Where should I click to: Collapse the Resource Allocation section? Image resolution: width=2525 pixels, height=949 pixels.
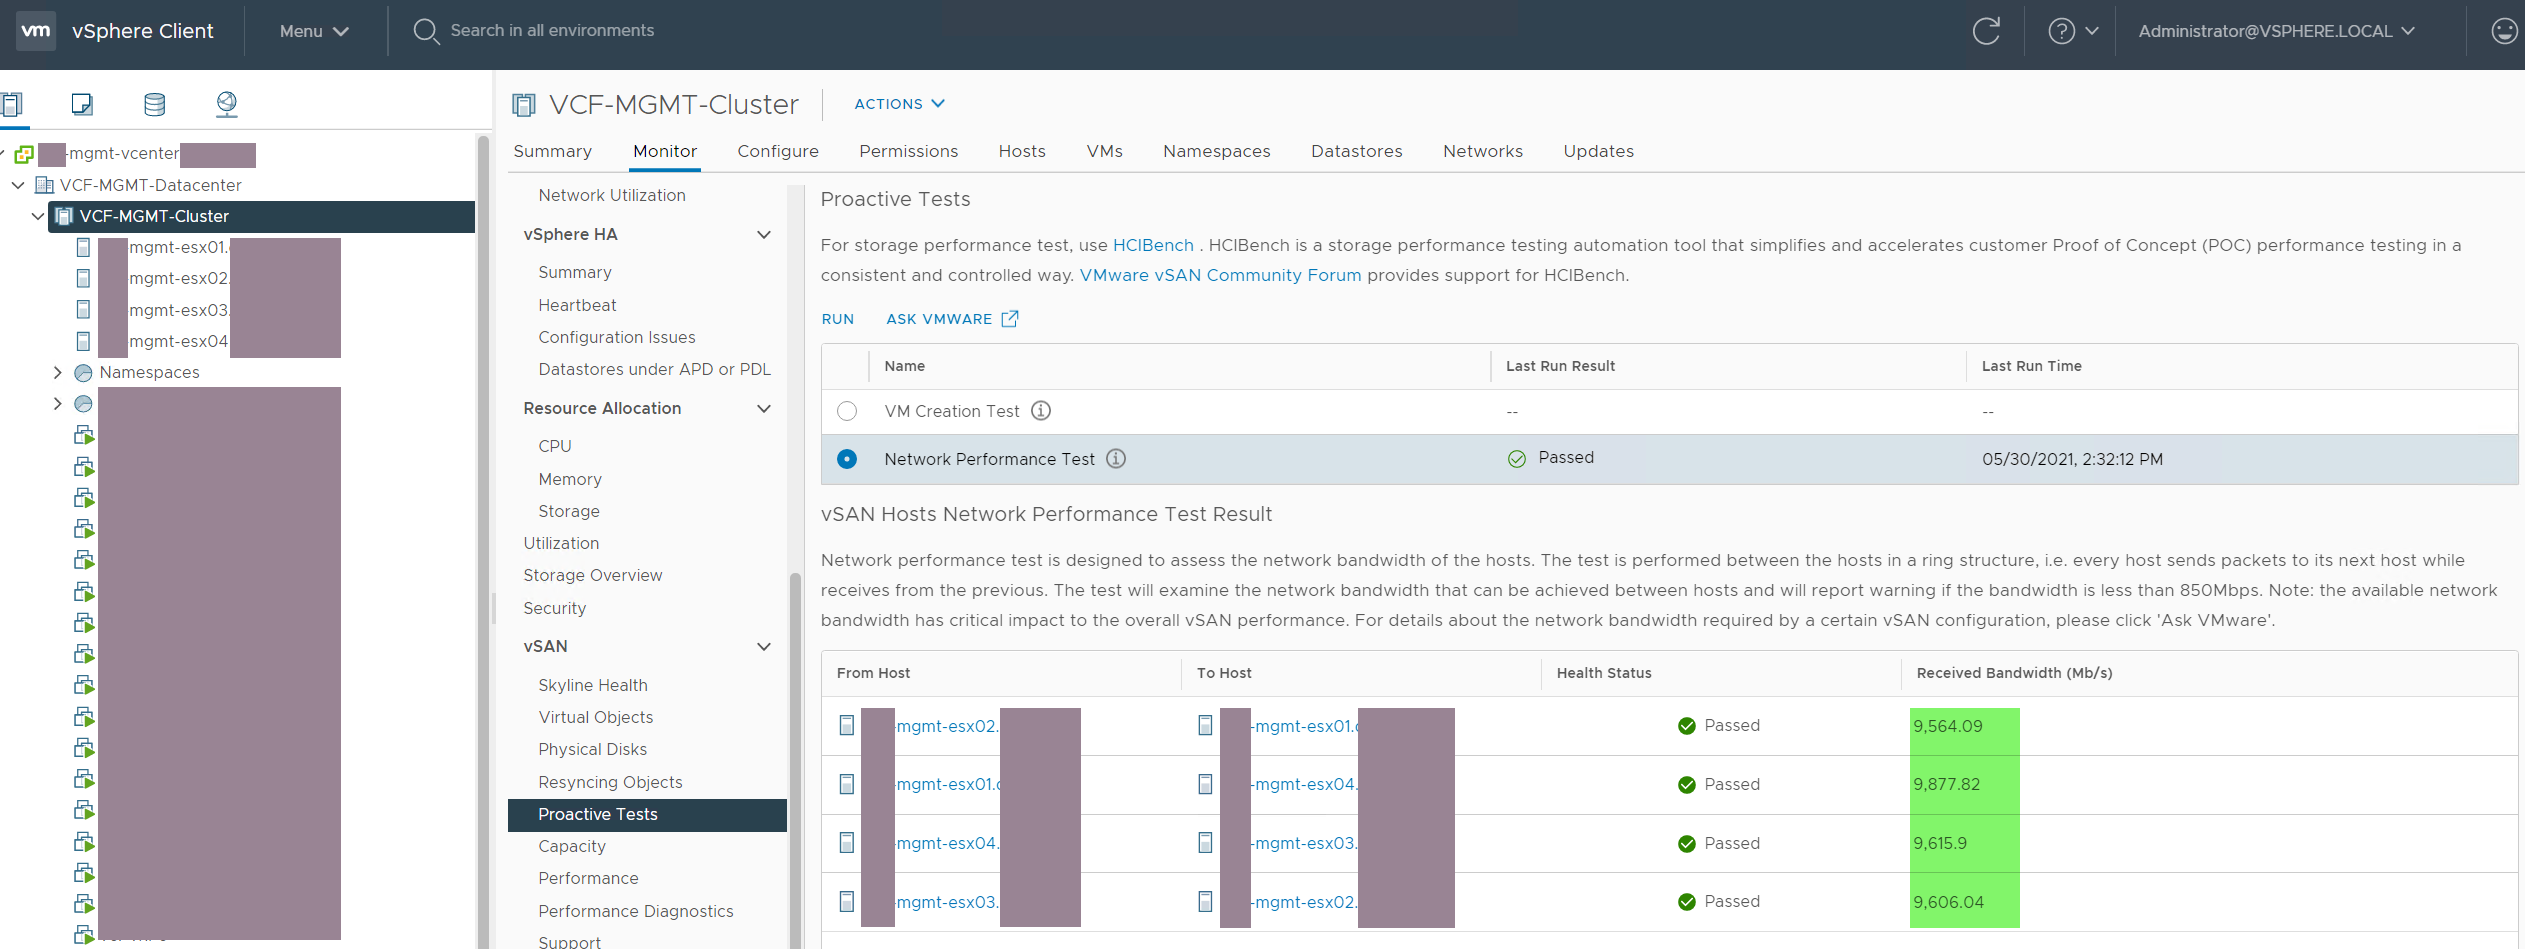(764, 409)
